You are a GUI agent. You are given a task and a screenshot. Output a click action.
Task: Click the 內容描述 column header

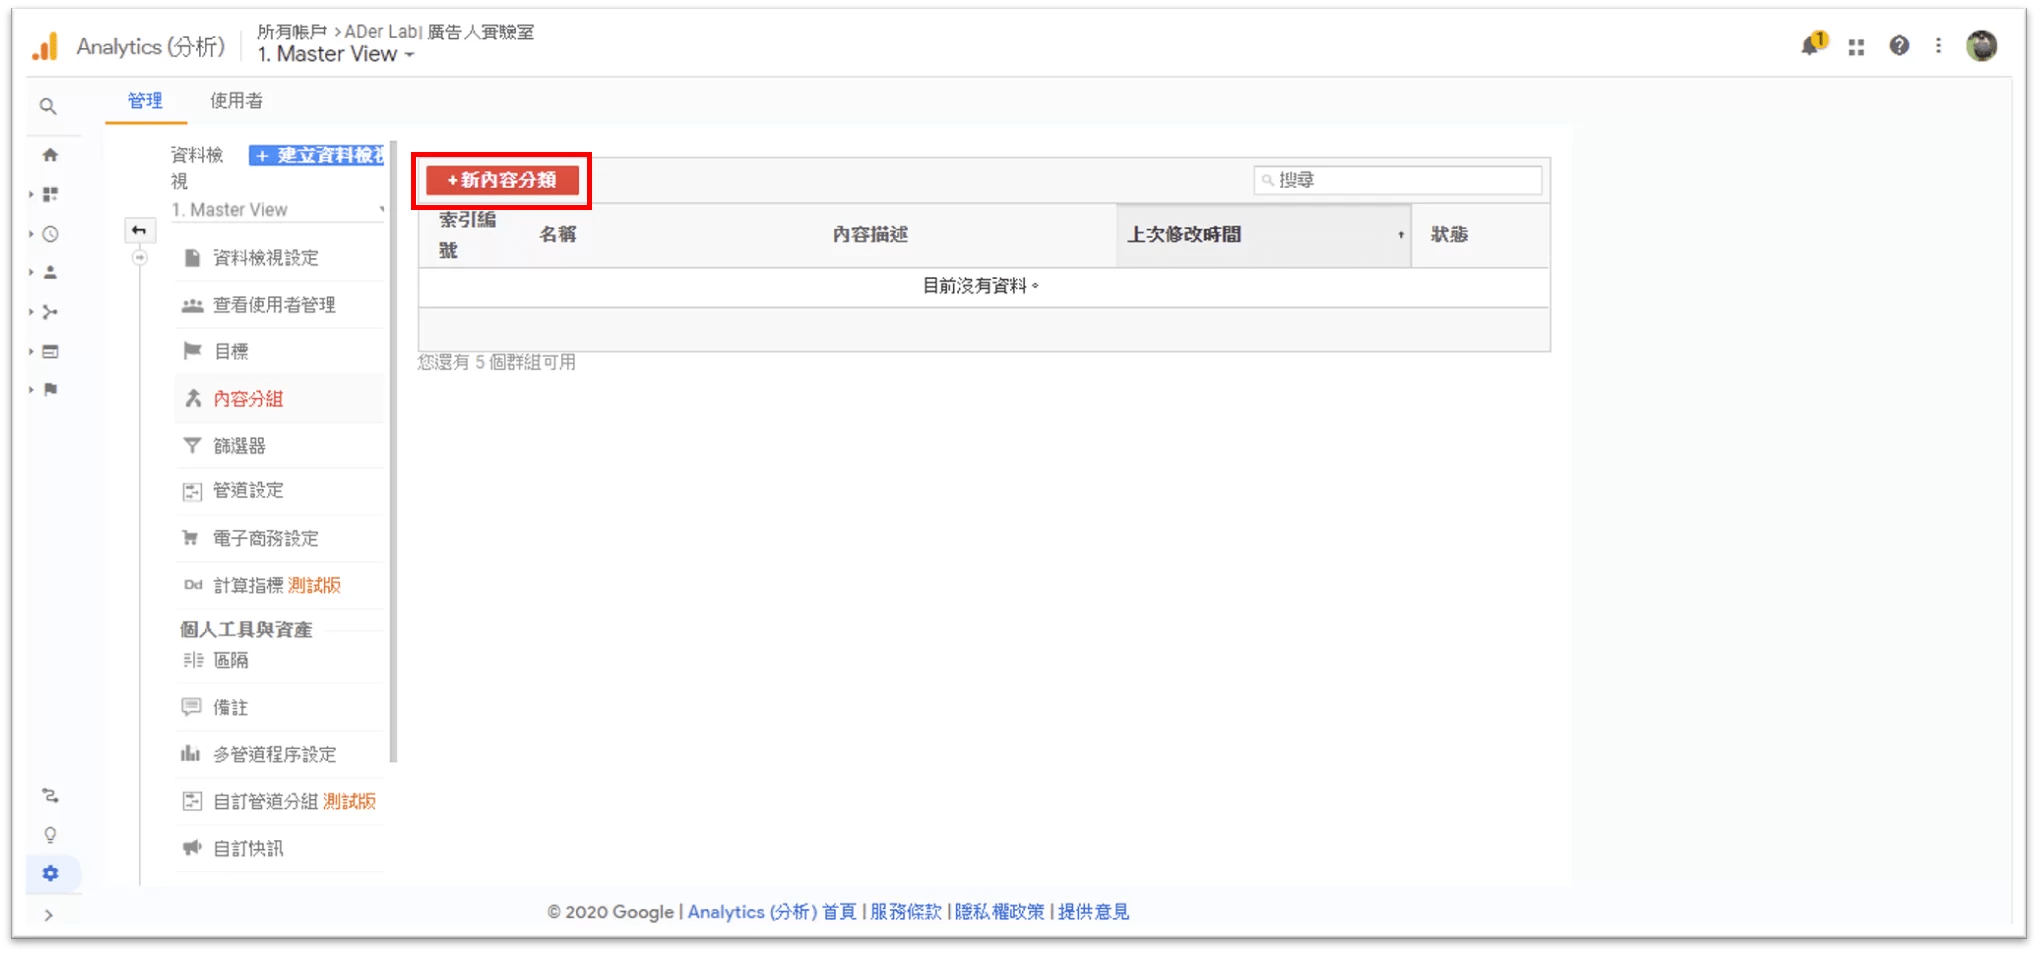pos(870,235)
